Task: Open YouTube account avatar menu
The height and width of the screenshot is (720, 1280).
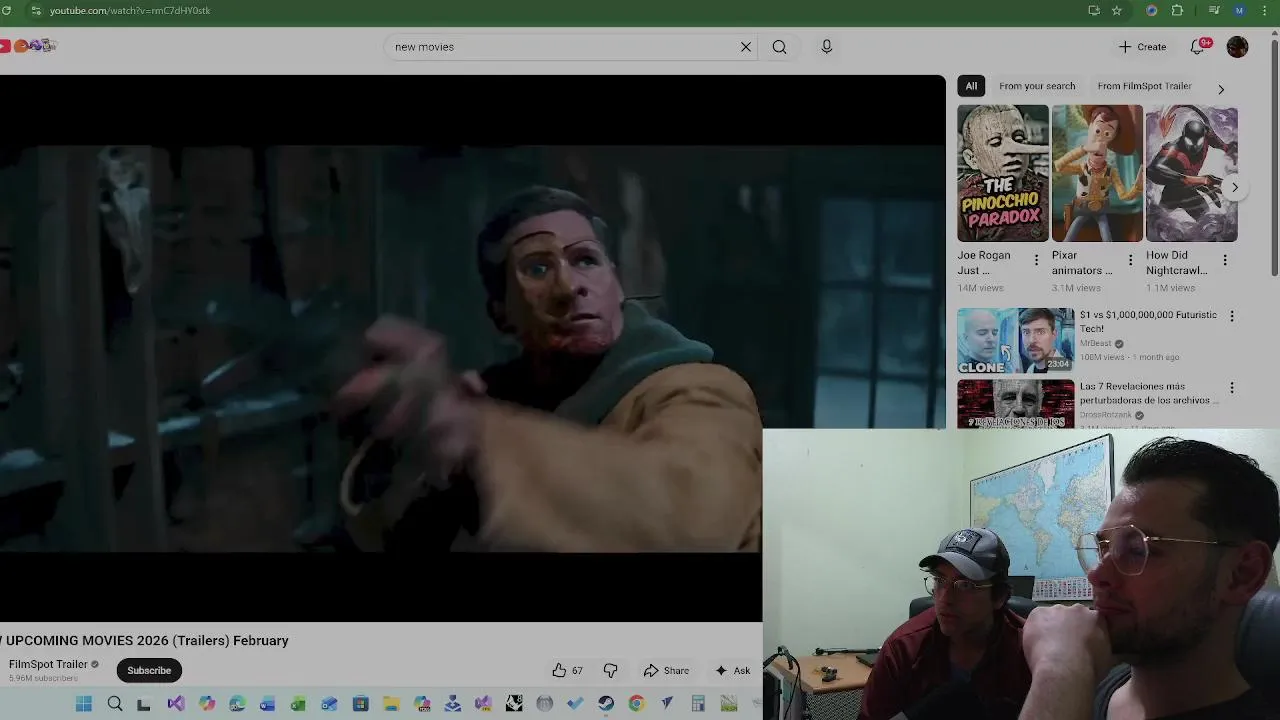Action: (x=1238, y=47)
